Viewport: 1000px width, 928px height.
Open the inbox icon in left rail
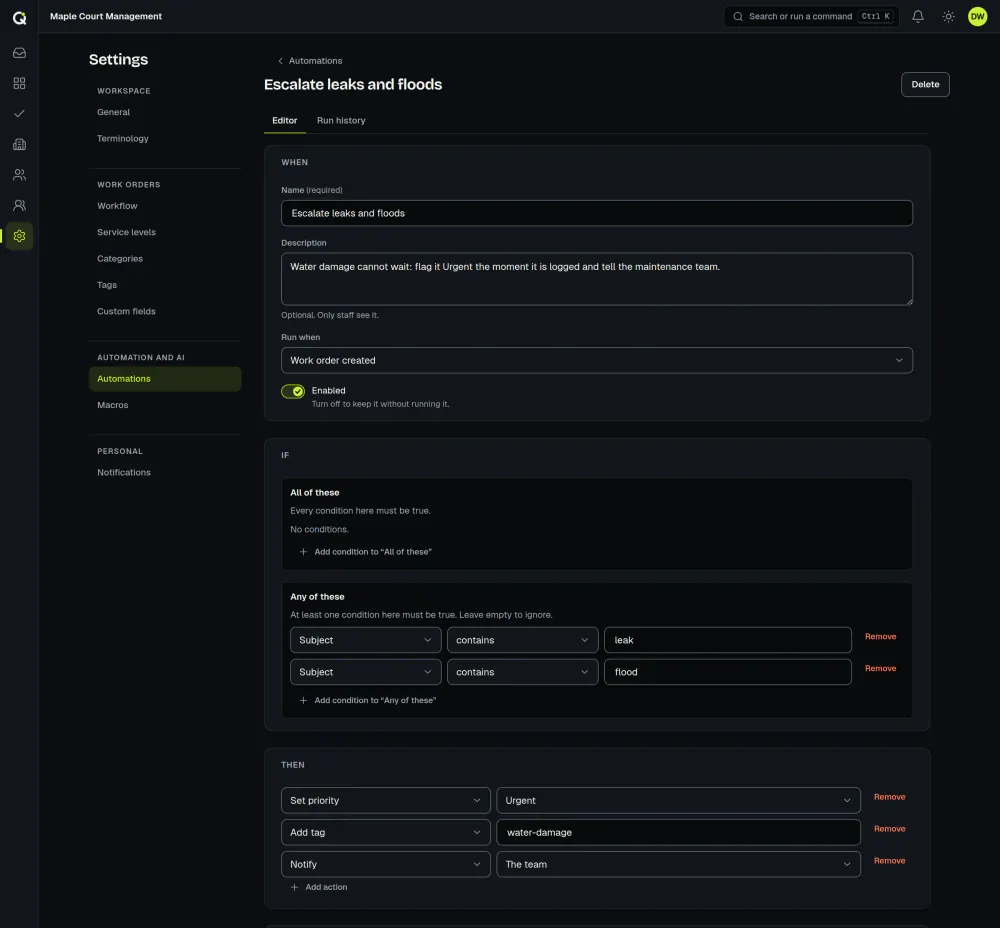19,53
